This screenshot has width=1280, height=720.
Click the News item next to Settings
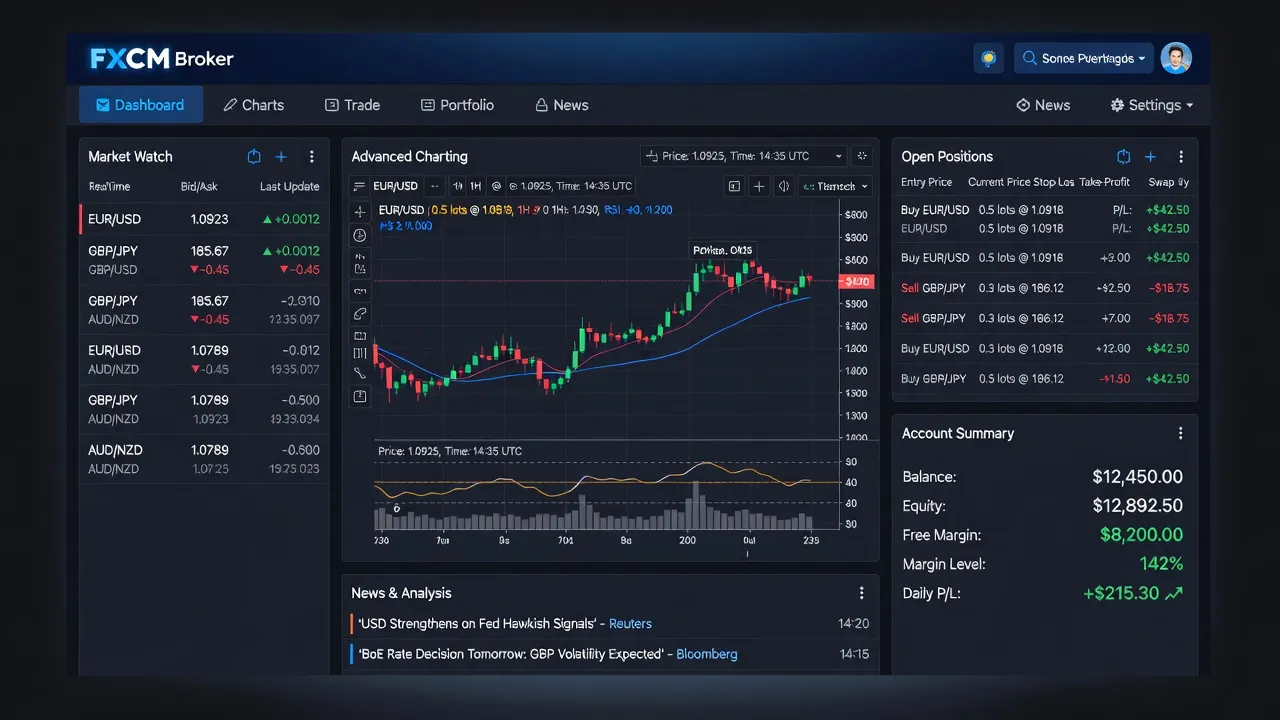tap(1043, 105)
